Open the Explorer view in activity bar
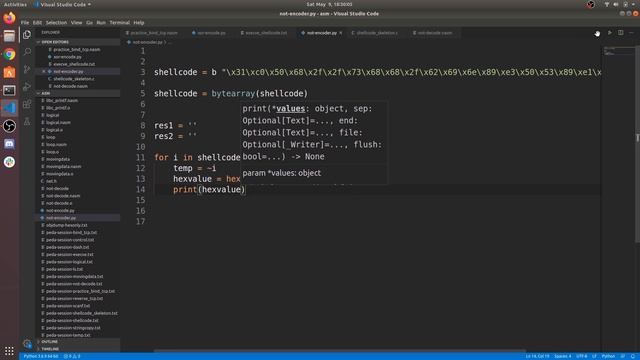 (27, 35)
